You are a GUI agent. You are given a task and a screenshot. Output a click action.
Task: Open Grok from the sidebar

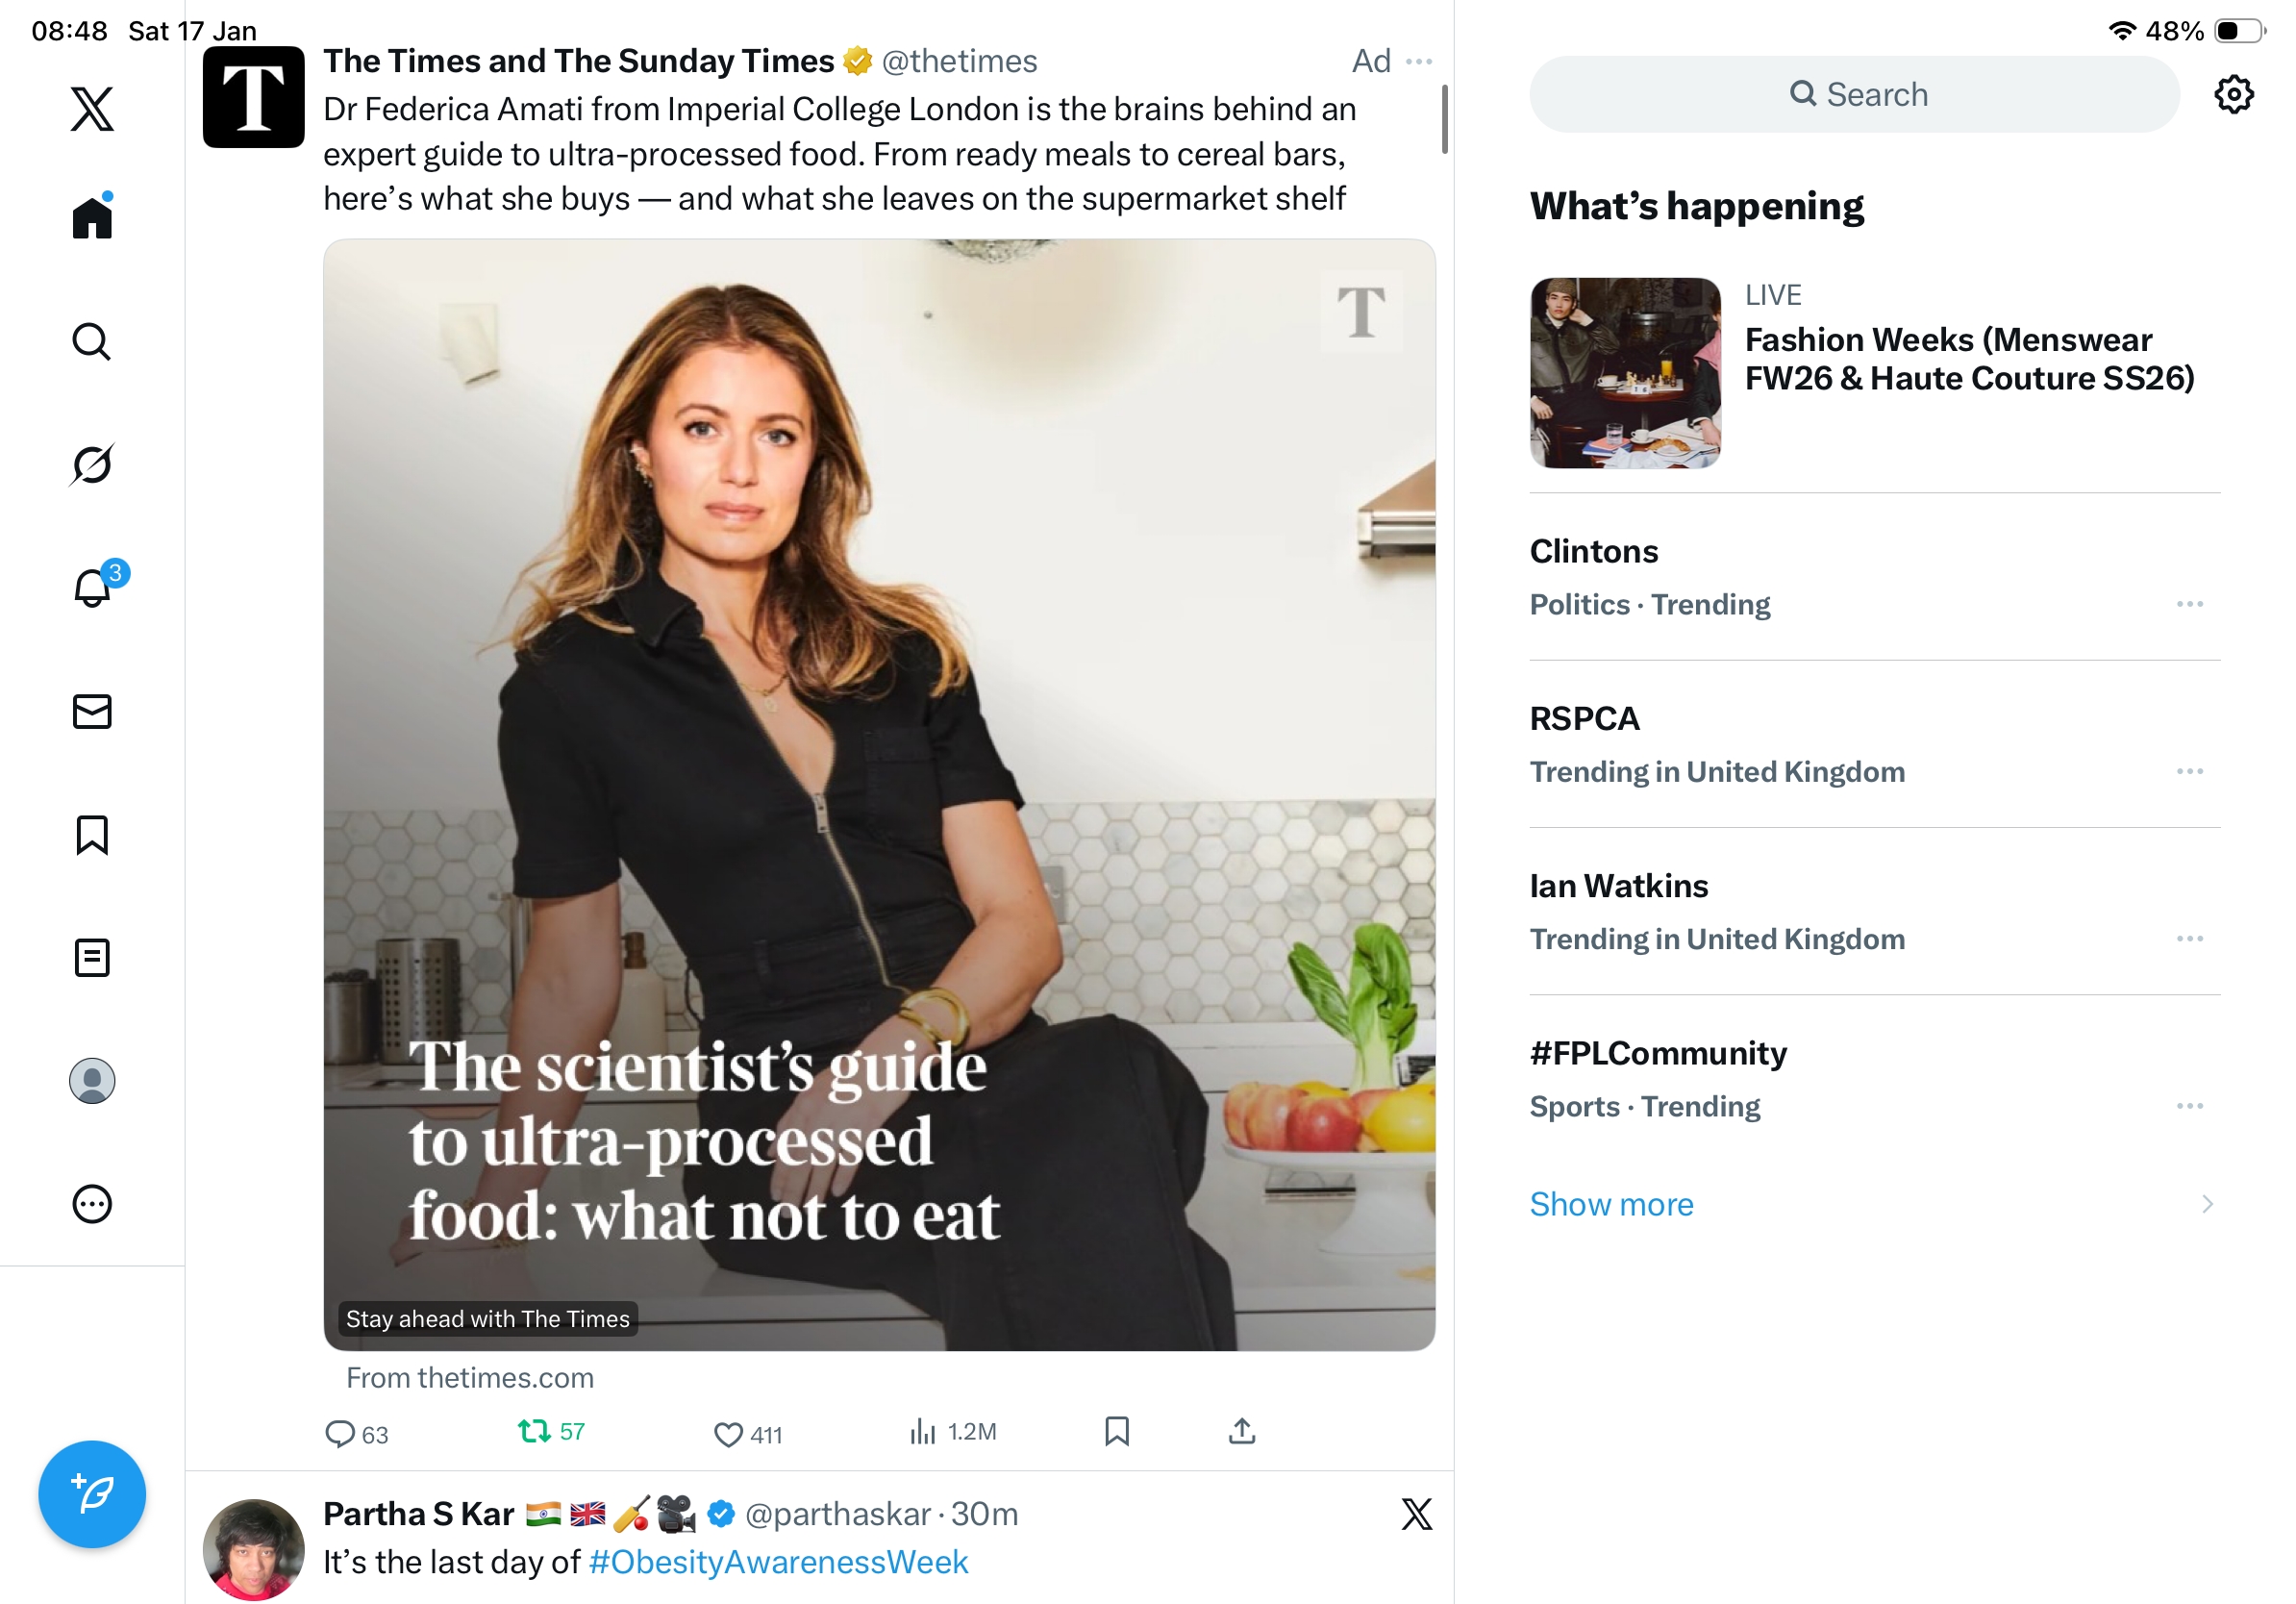92,464
